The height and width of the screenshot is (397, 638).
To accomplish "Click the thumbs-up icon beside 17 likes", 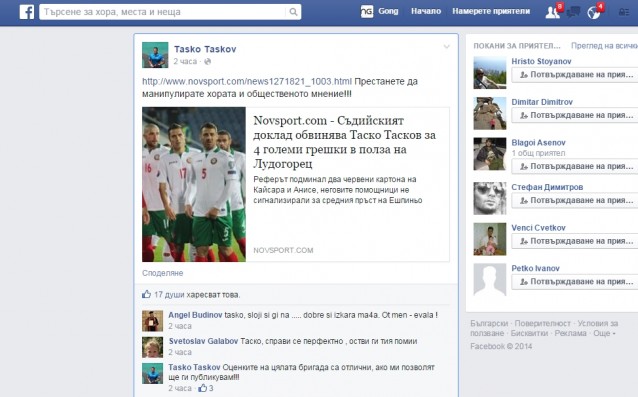I will tap(146, 294).
